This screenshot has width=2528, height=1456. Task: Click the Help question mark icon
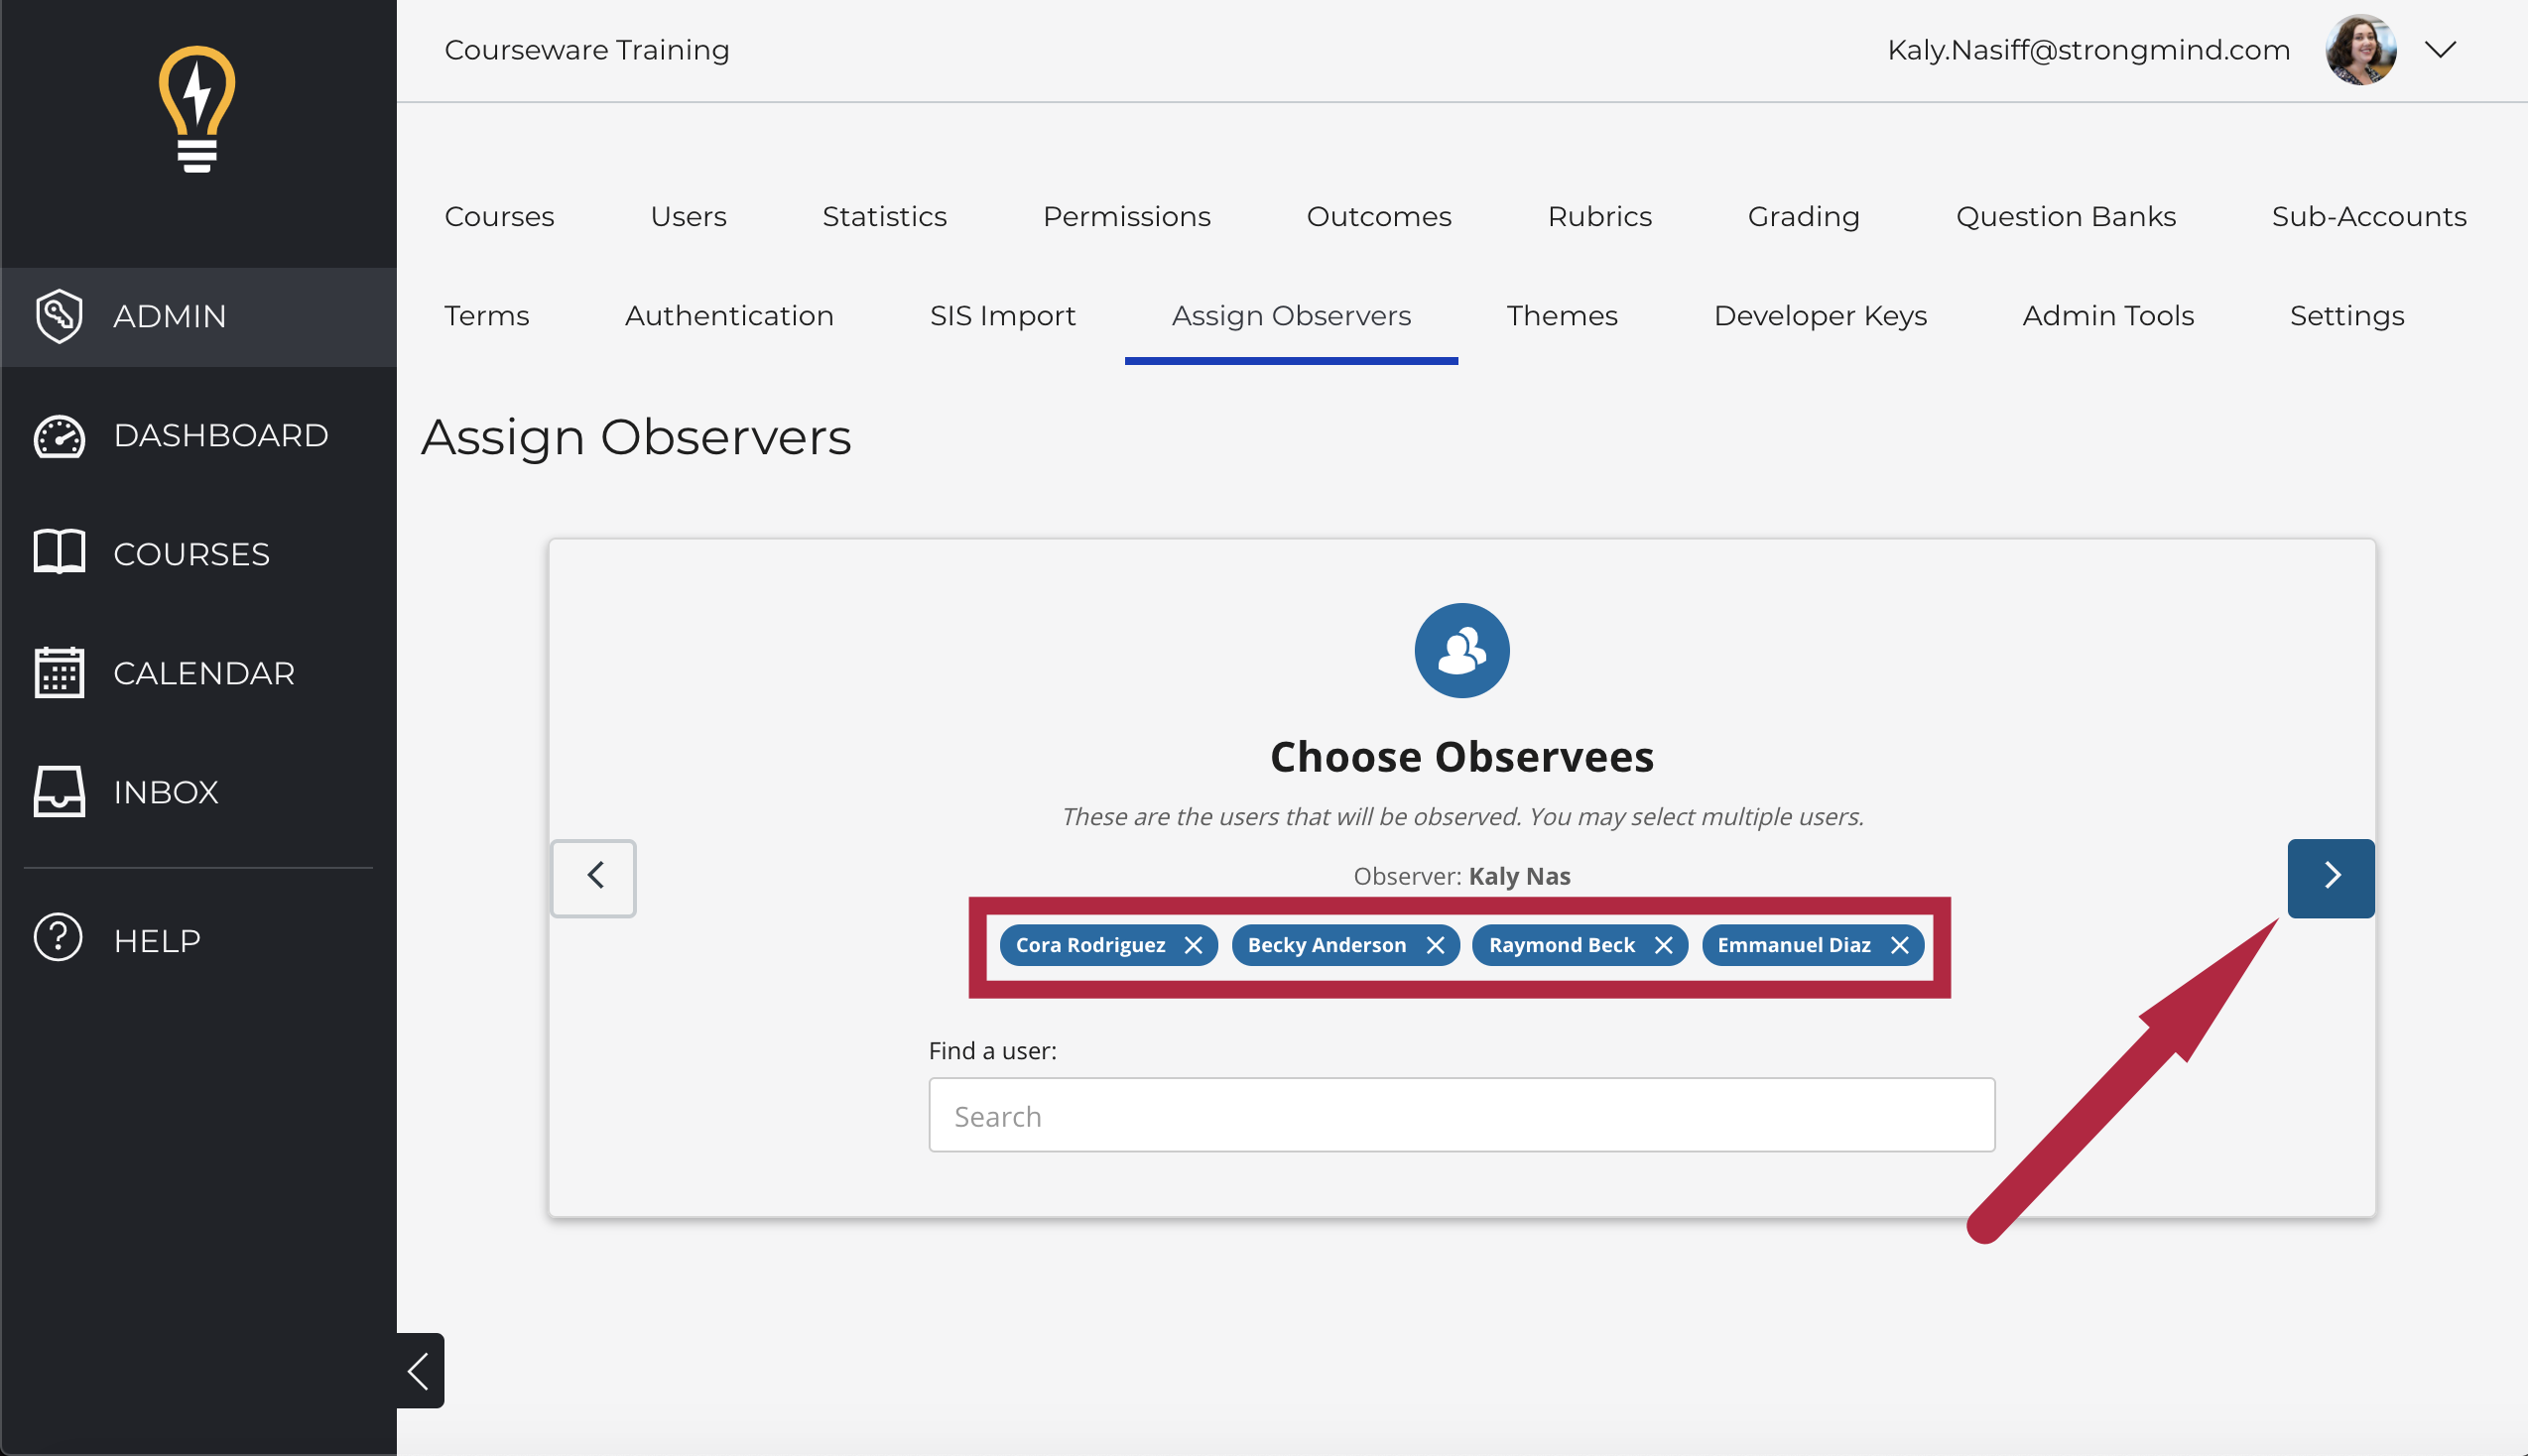tap(58, 938)
